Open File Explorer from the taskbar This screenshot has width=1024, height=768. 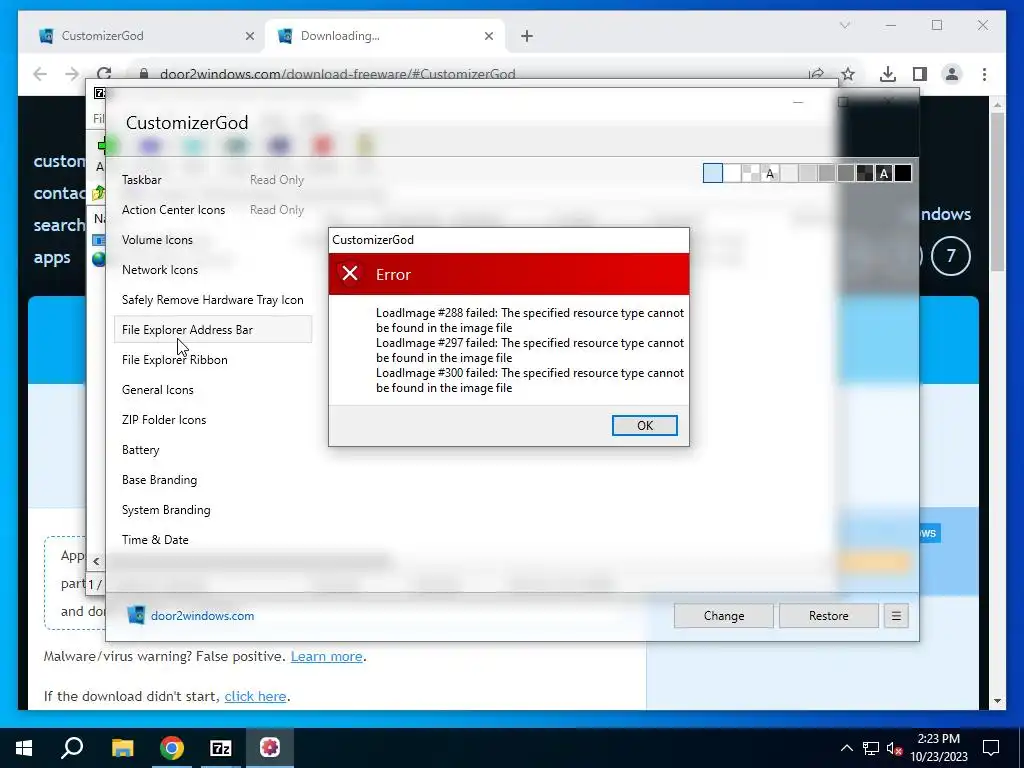click(x=122, y=748)
